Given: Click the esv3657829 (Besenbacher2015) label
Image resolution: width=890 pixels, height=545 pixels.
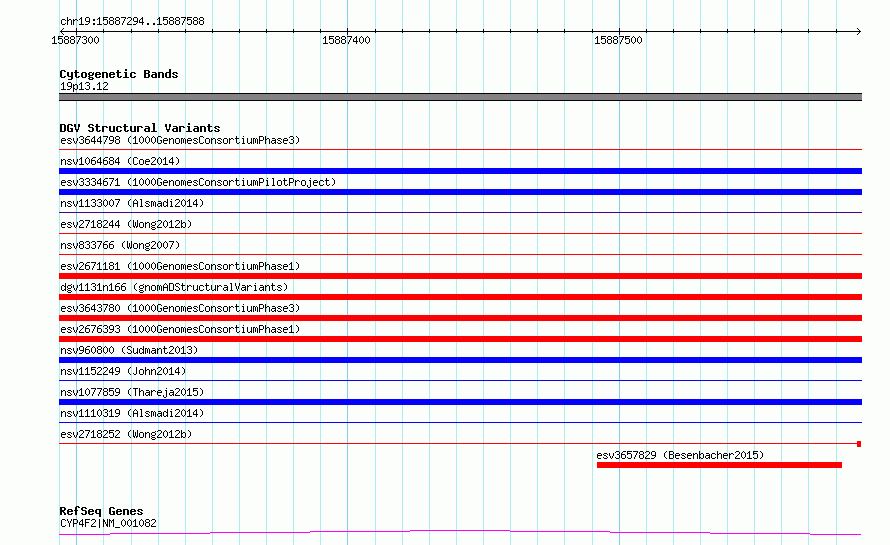Looking at the screenshot, I should pyautogui.click(x=680, y=455).
